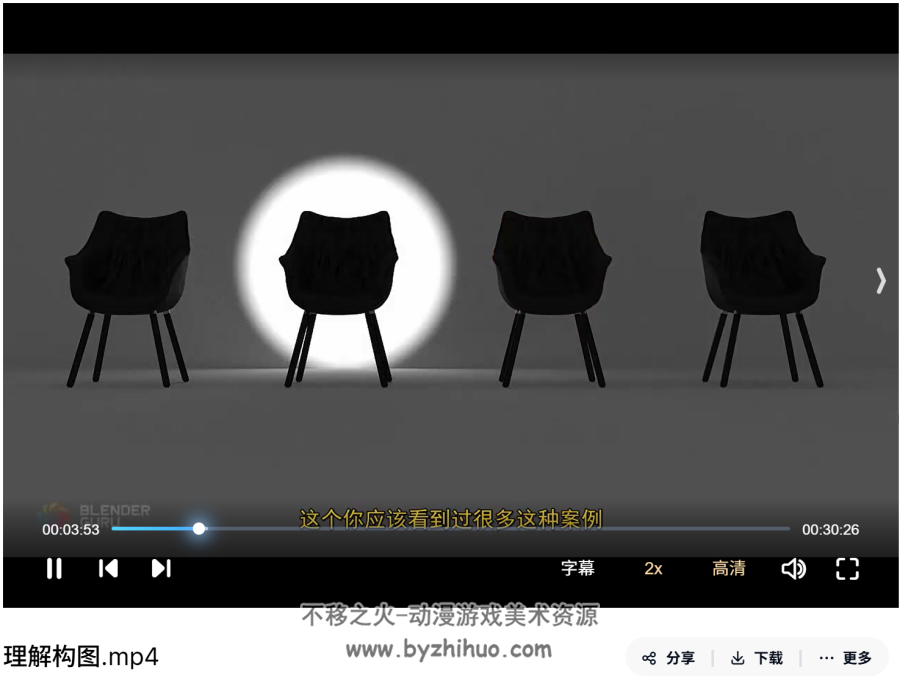Click the download arrow icon
The height and width of the screenshot is (681, 900).
click(738, 658)
